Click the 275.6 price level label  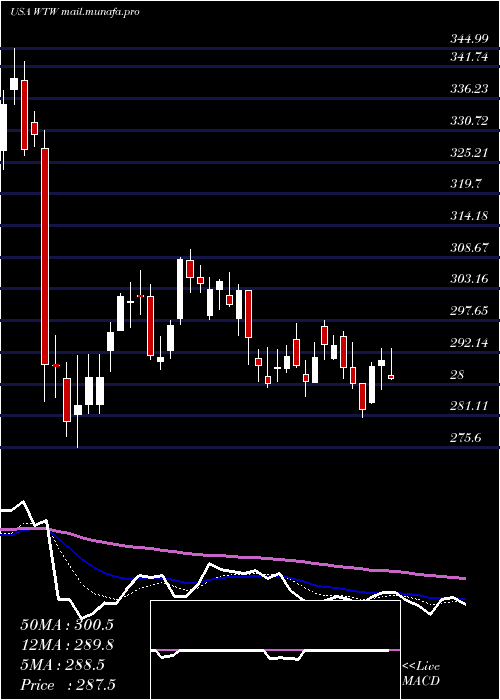pyautogui.click(x=466, y=438)
